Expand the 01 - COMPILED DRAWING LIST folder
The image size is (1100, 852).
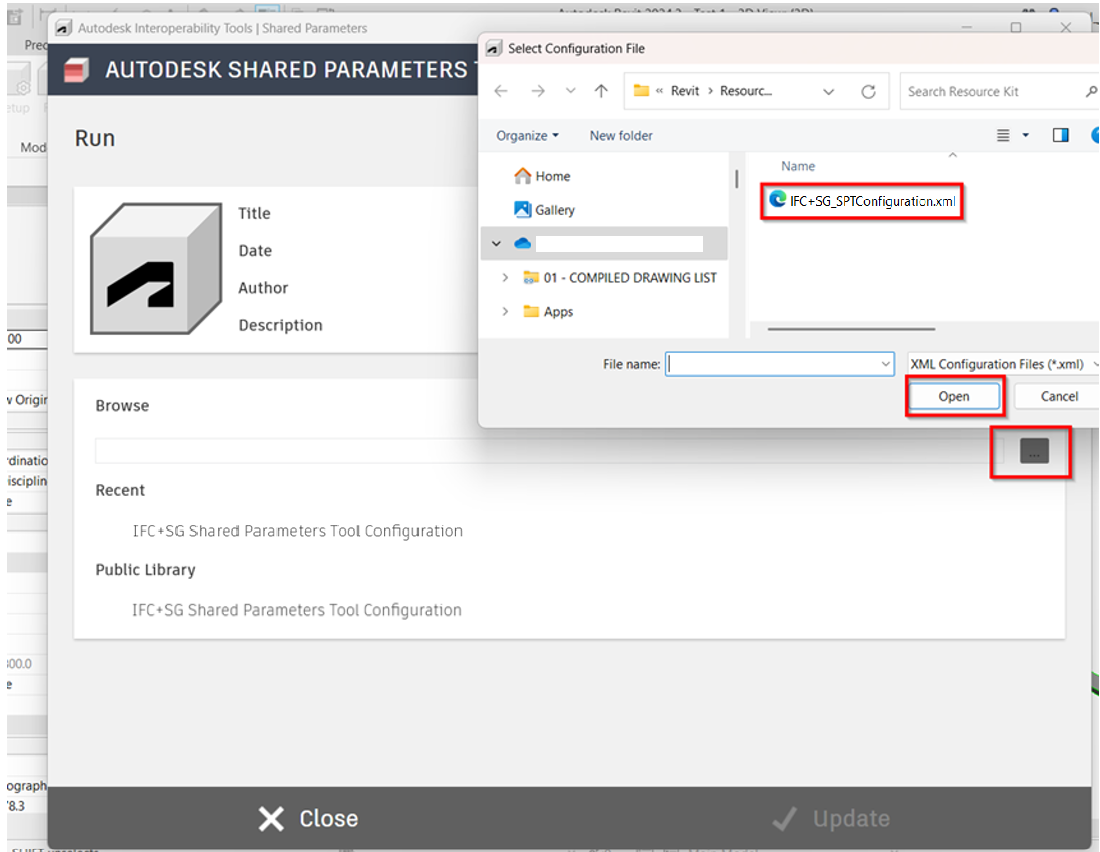(x=505, y=278)
